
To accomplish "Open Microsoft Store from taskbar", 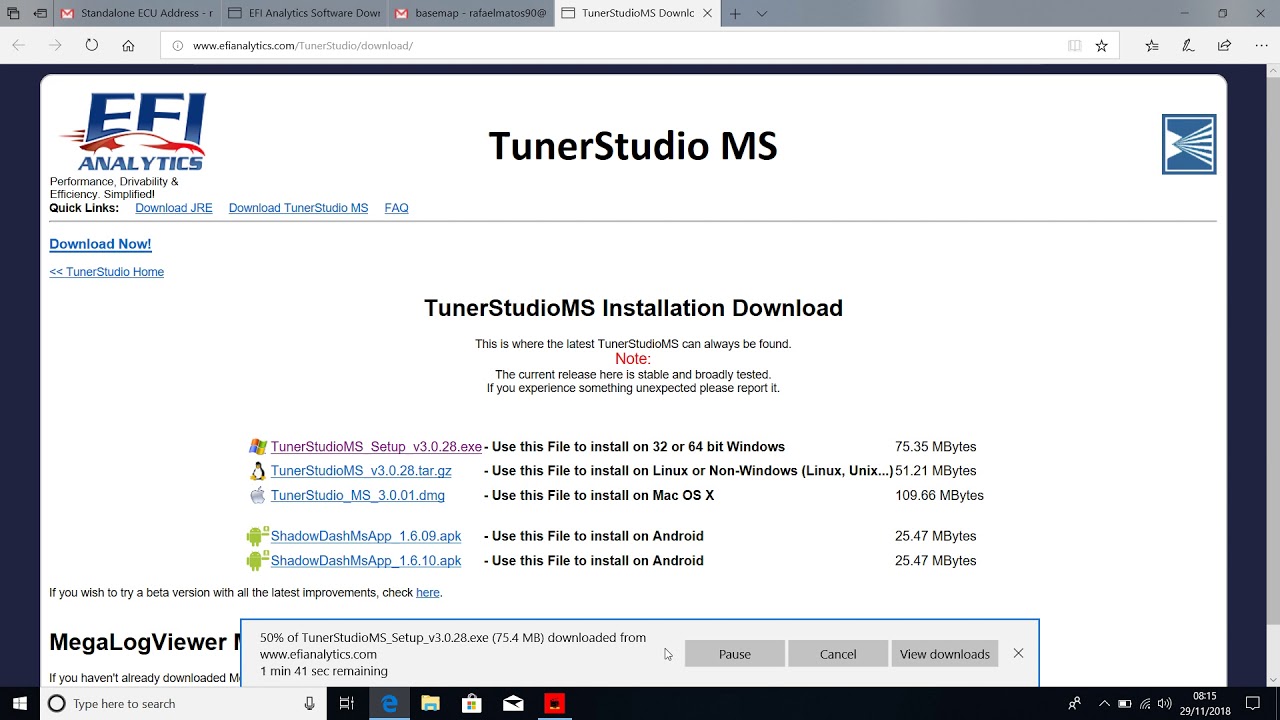I will pos(471,704).
